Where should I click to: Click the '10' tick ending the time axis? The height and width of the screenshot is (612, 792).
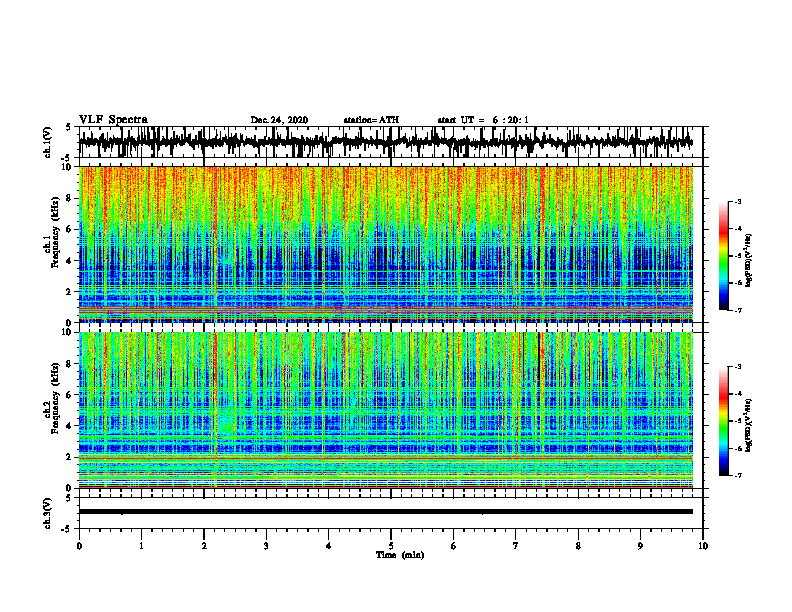[703, 546]
